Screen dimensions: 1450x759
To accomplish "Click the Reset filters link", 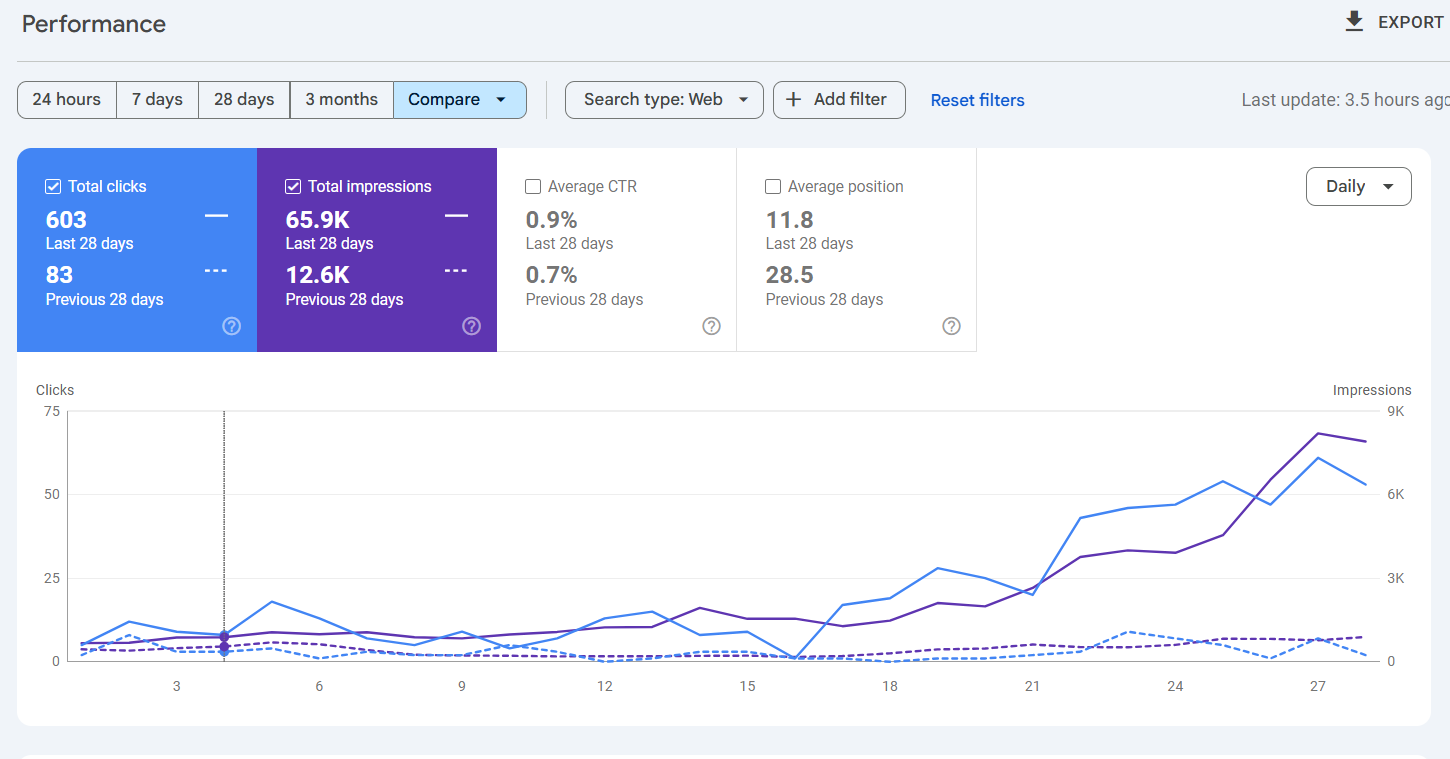I will 977,100.
